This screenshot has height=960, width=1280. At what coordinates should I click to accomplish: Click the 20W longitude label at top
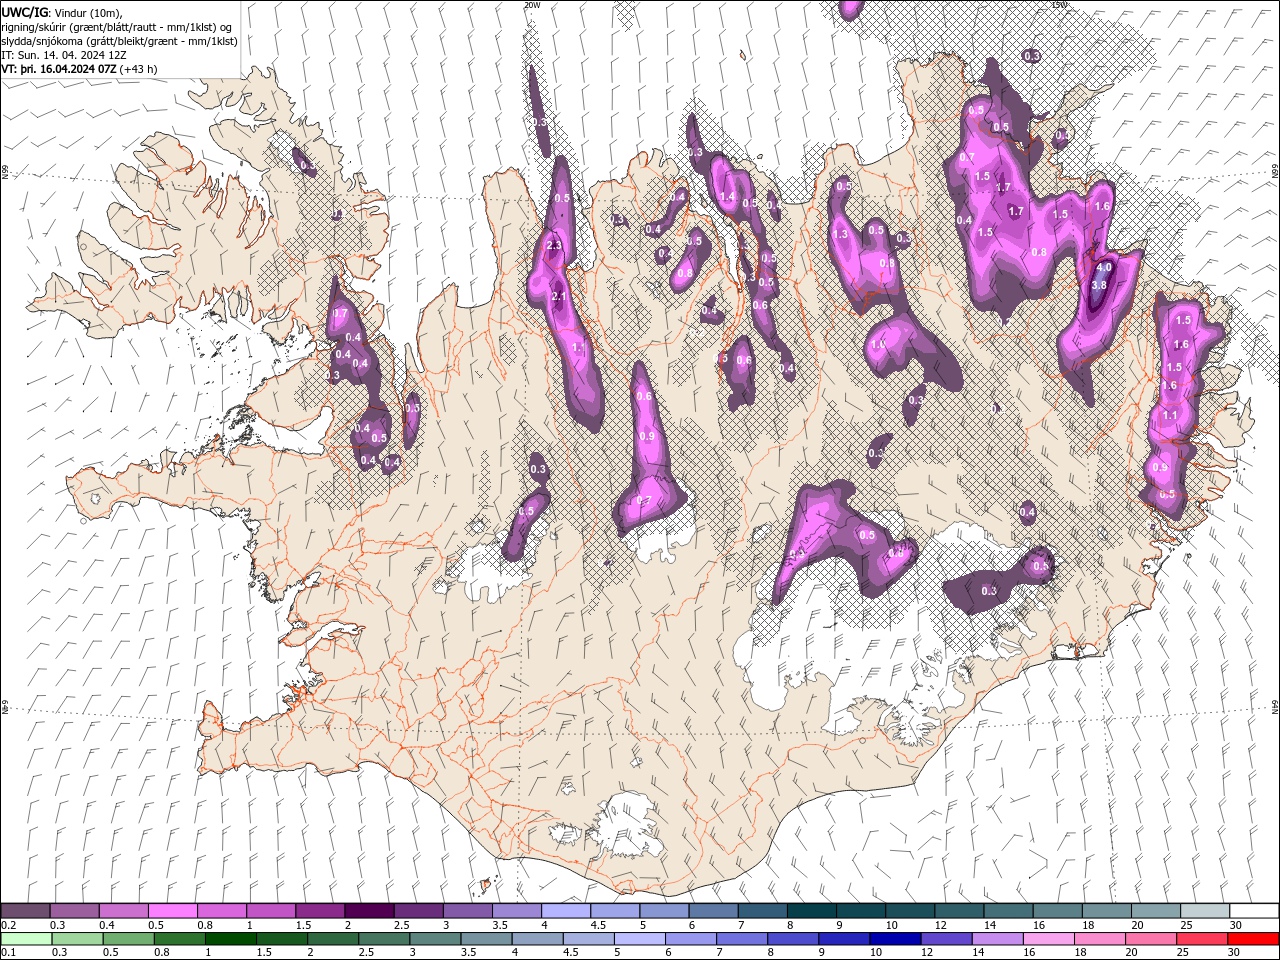(532, 5)
